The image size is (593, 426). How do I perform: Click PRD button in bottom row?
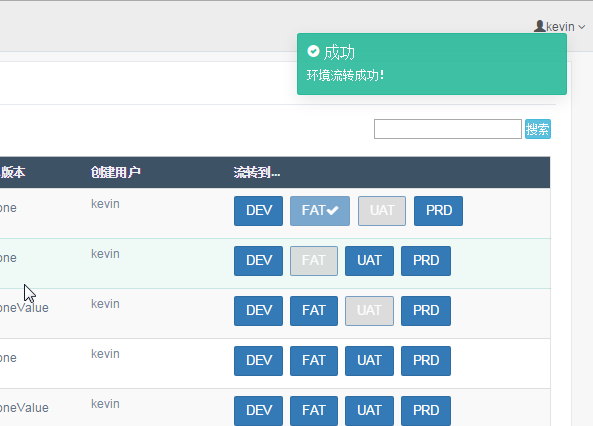click(x=426, y=410)
